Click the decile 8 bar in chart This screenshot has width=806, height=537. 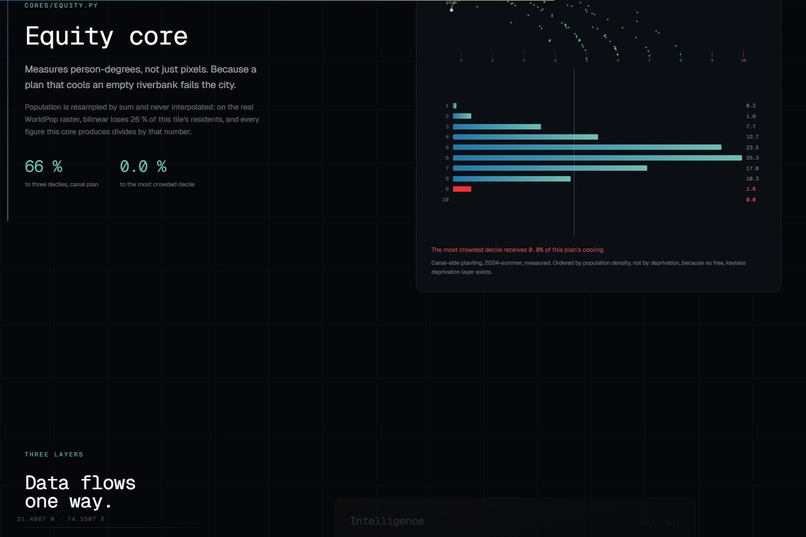511,179
